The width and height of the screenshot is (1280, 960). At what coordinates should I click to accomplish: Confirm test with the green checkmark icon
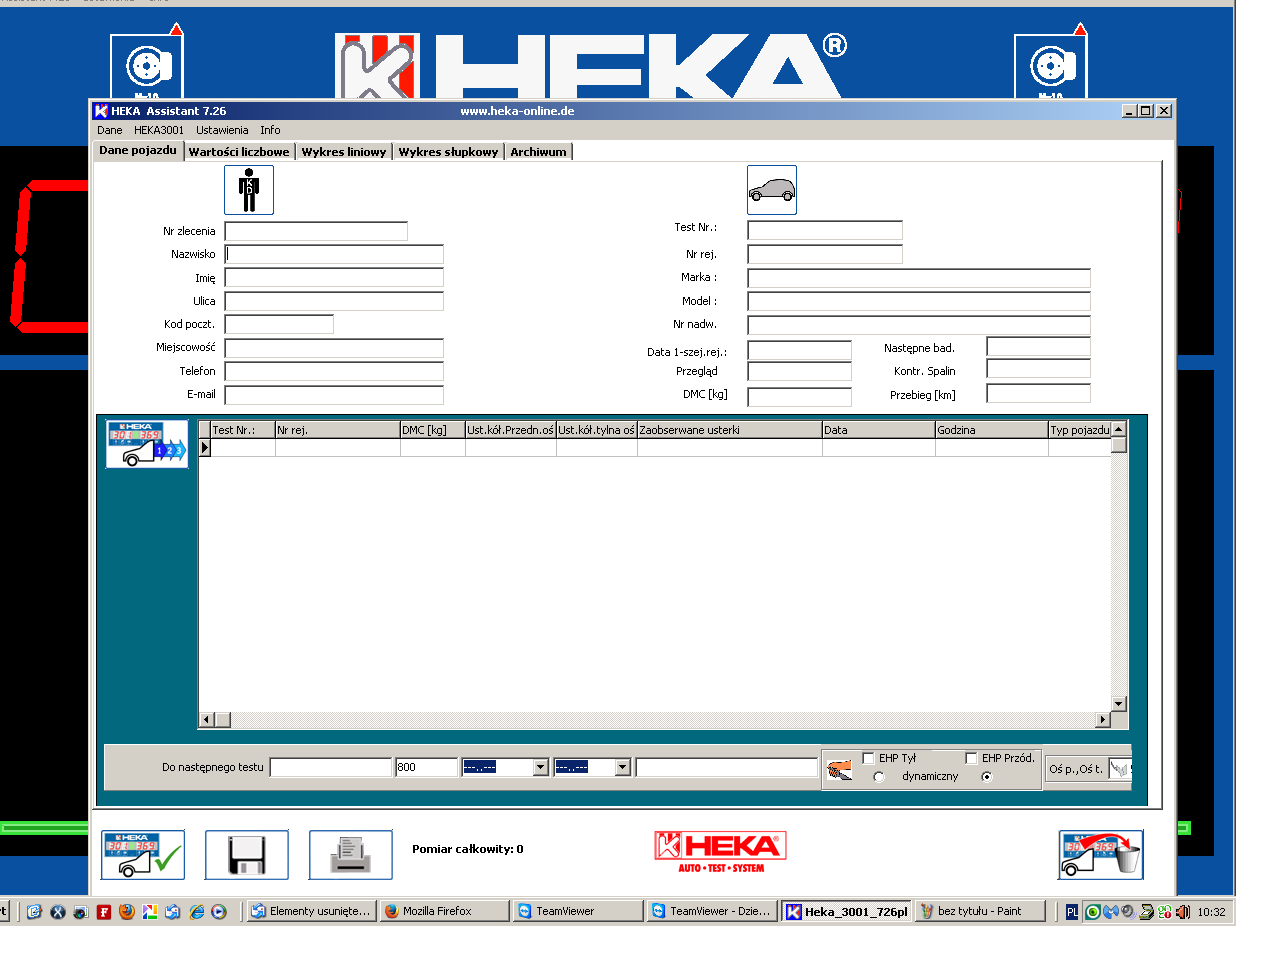pos(144,855)
